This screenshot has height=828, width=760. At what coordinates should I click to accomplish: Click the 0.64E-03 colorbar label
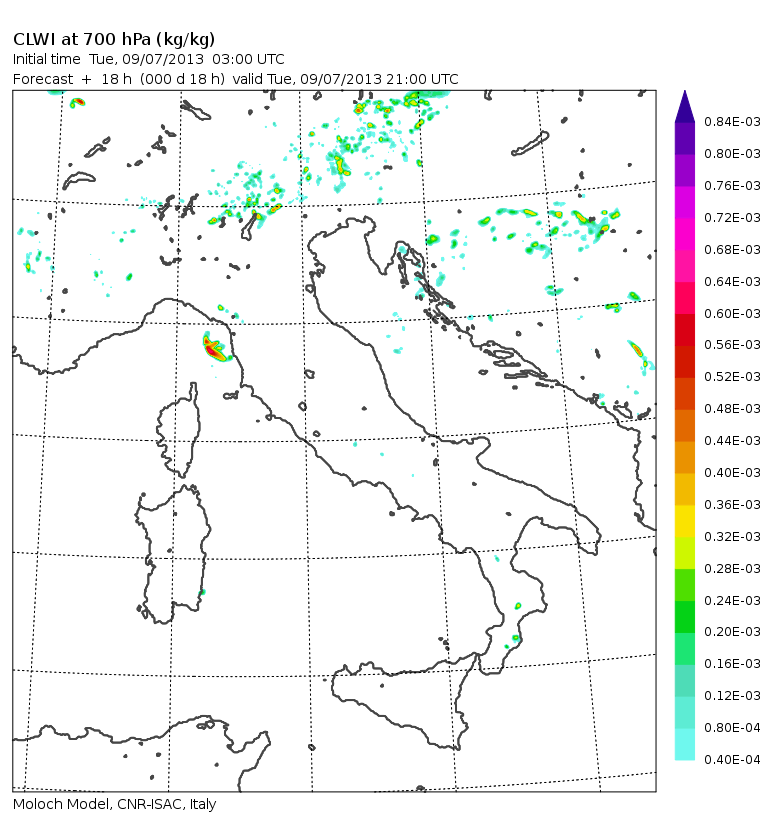(732, 281)
